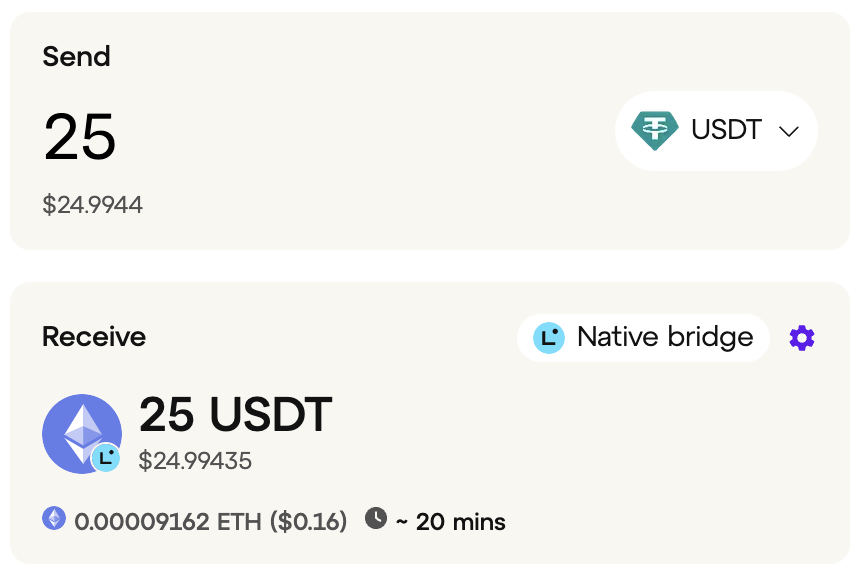The width and height of the screenshot is (864, 578).
Task: Select the Native bridge option pill
Action: 643,338
